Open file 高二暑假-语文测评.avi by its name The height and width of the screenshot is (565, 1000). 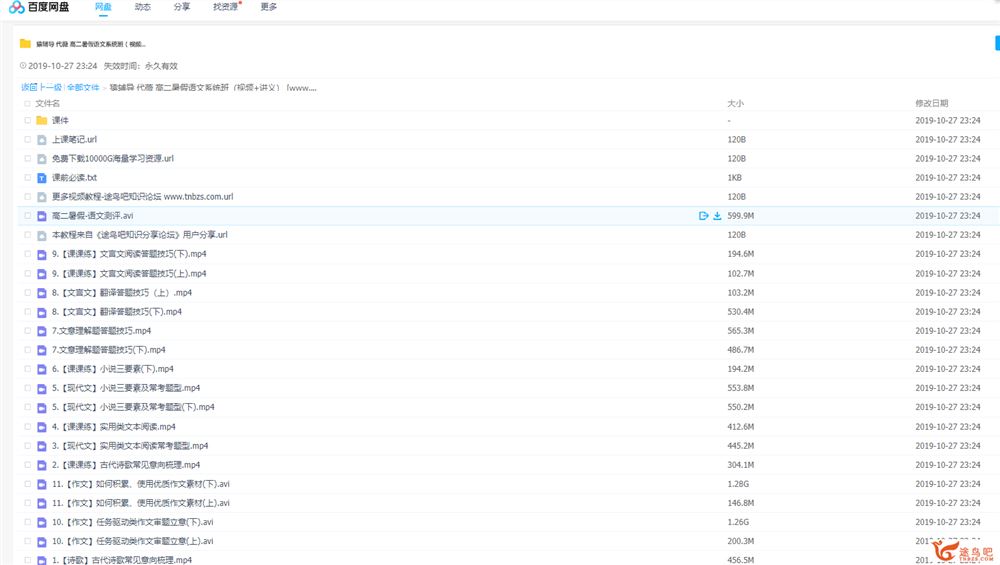click(x=92, y=216)
